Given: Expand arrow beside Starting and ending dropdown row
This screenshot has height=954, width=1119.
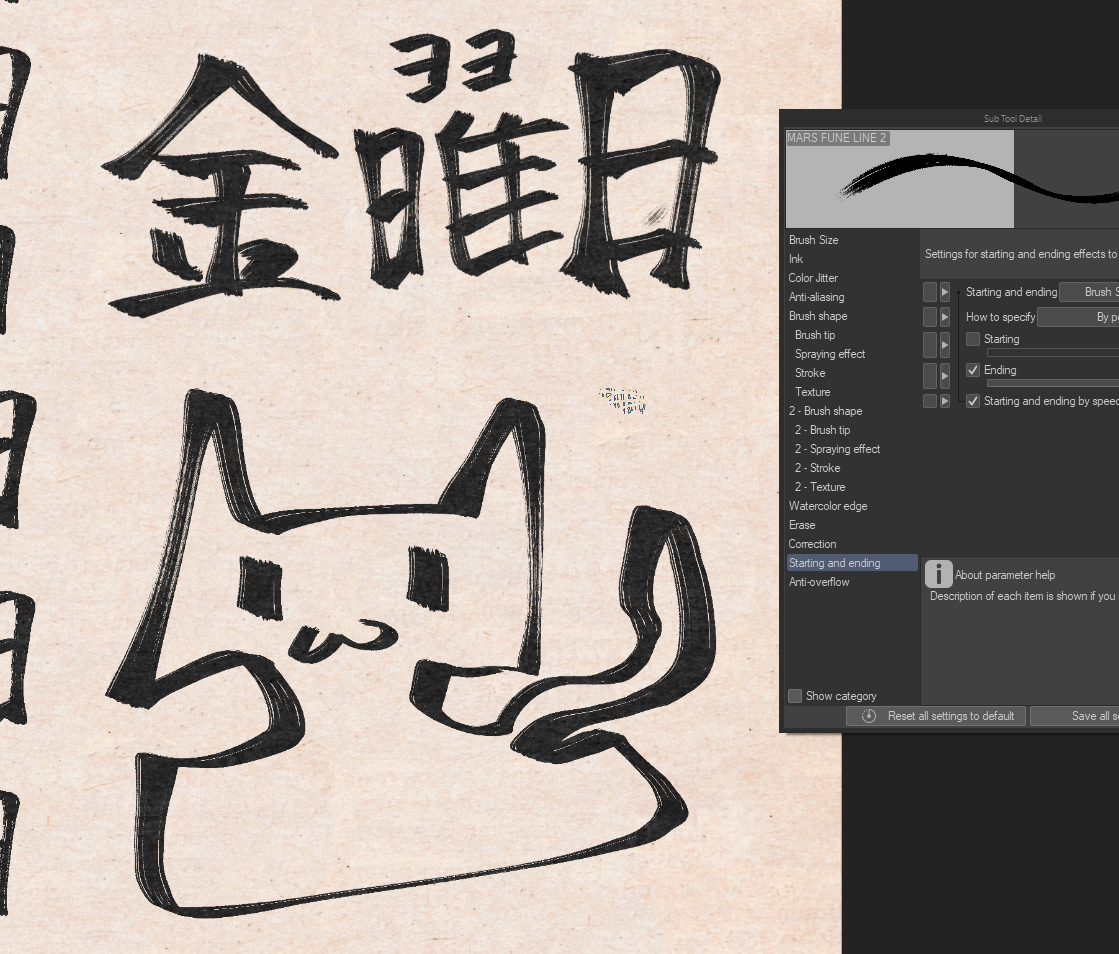Looking at the screenshot, I should [945, 292].
